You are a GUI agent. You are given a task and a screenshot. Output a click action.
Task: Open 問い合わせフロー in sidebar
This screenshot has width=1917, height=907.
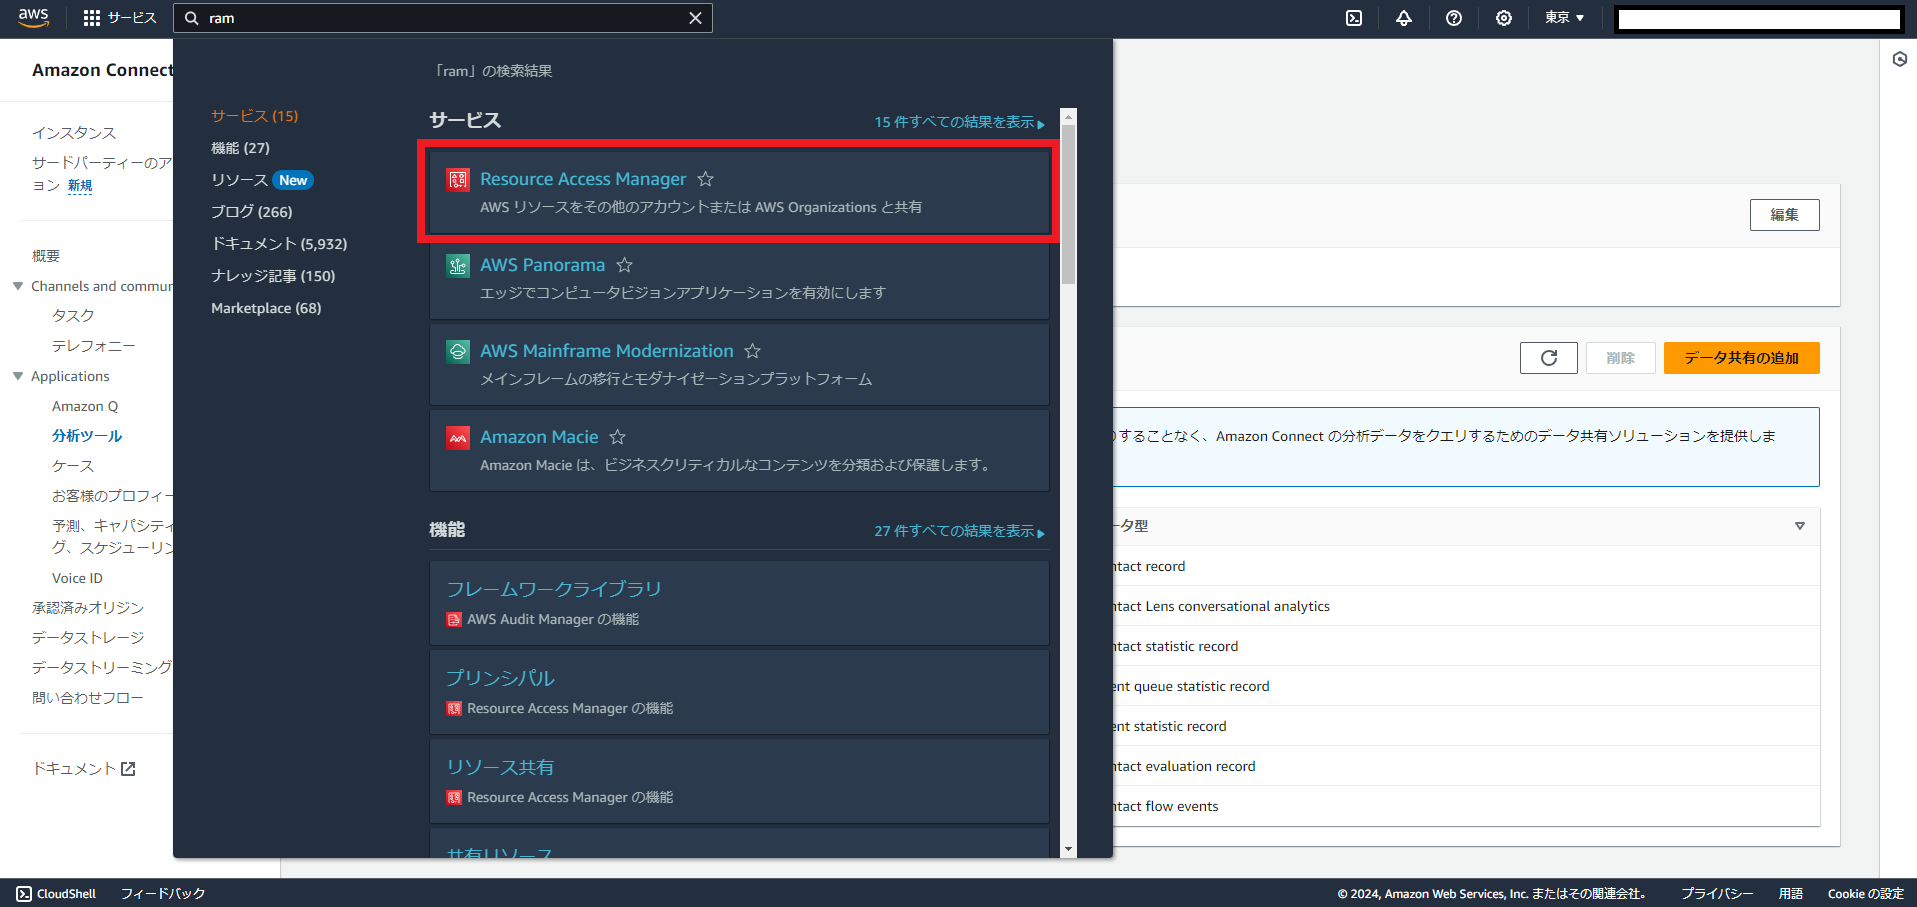[88, 698]
